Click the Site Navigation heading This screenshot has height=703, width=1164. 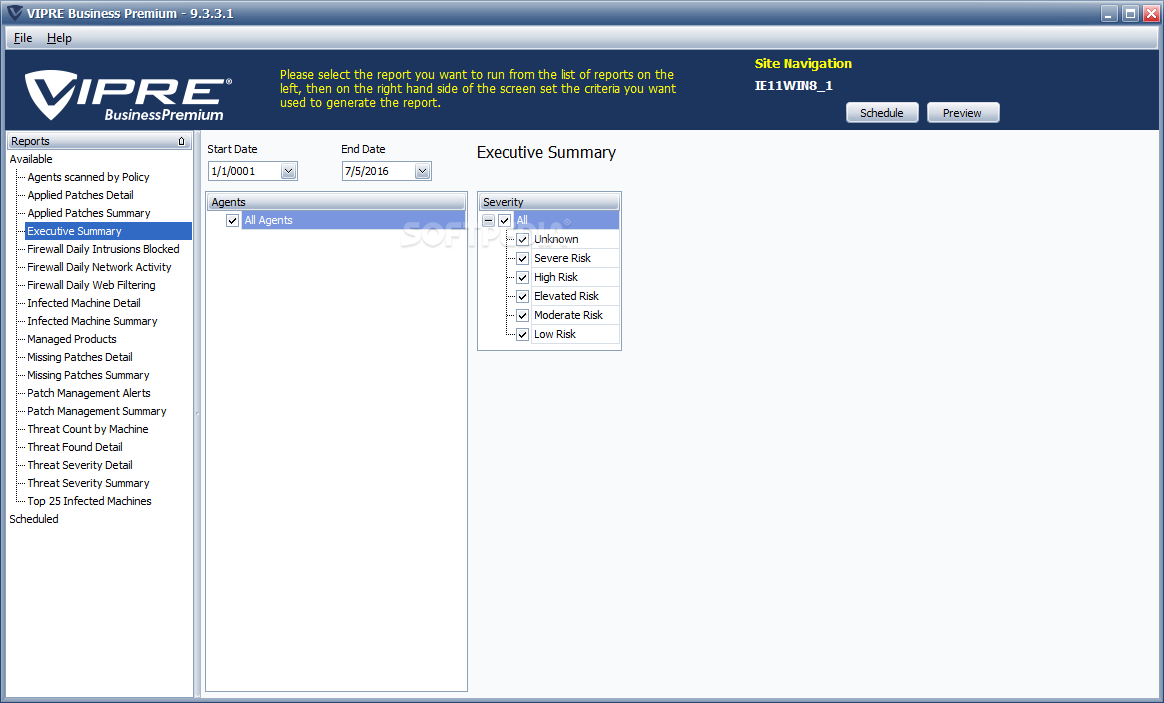pyautogui.click(x=803, y=64)
